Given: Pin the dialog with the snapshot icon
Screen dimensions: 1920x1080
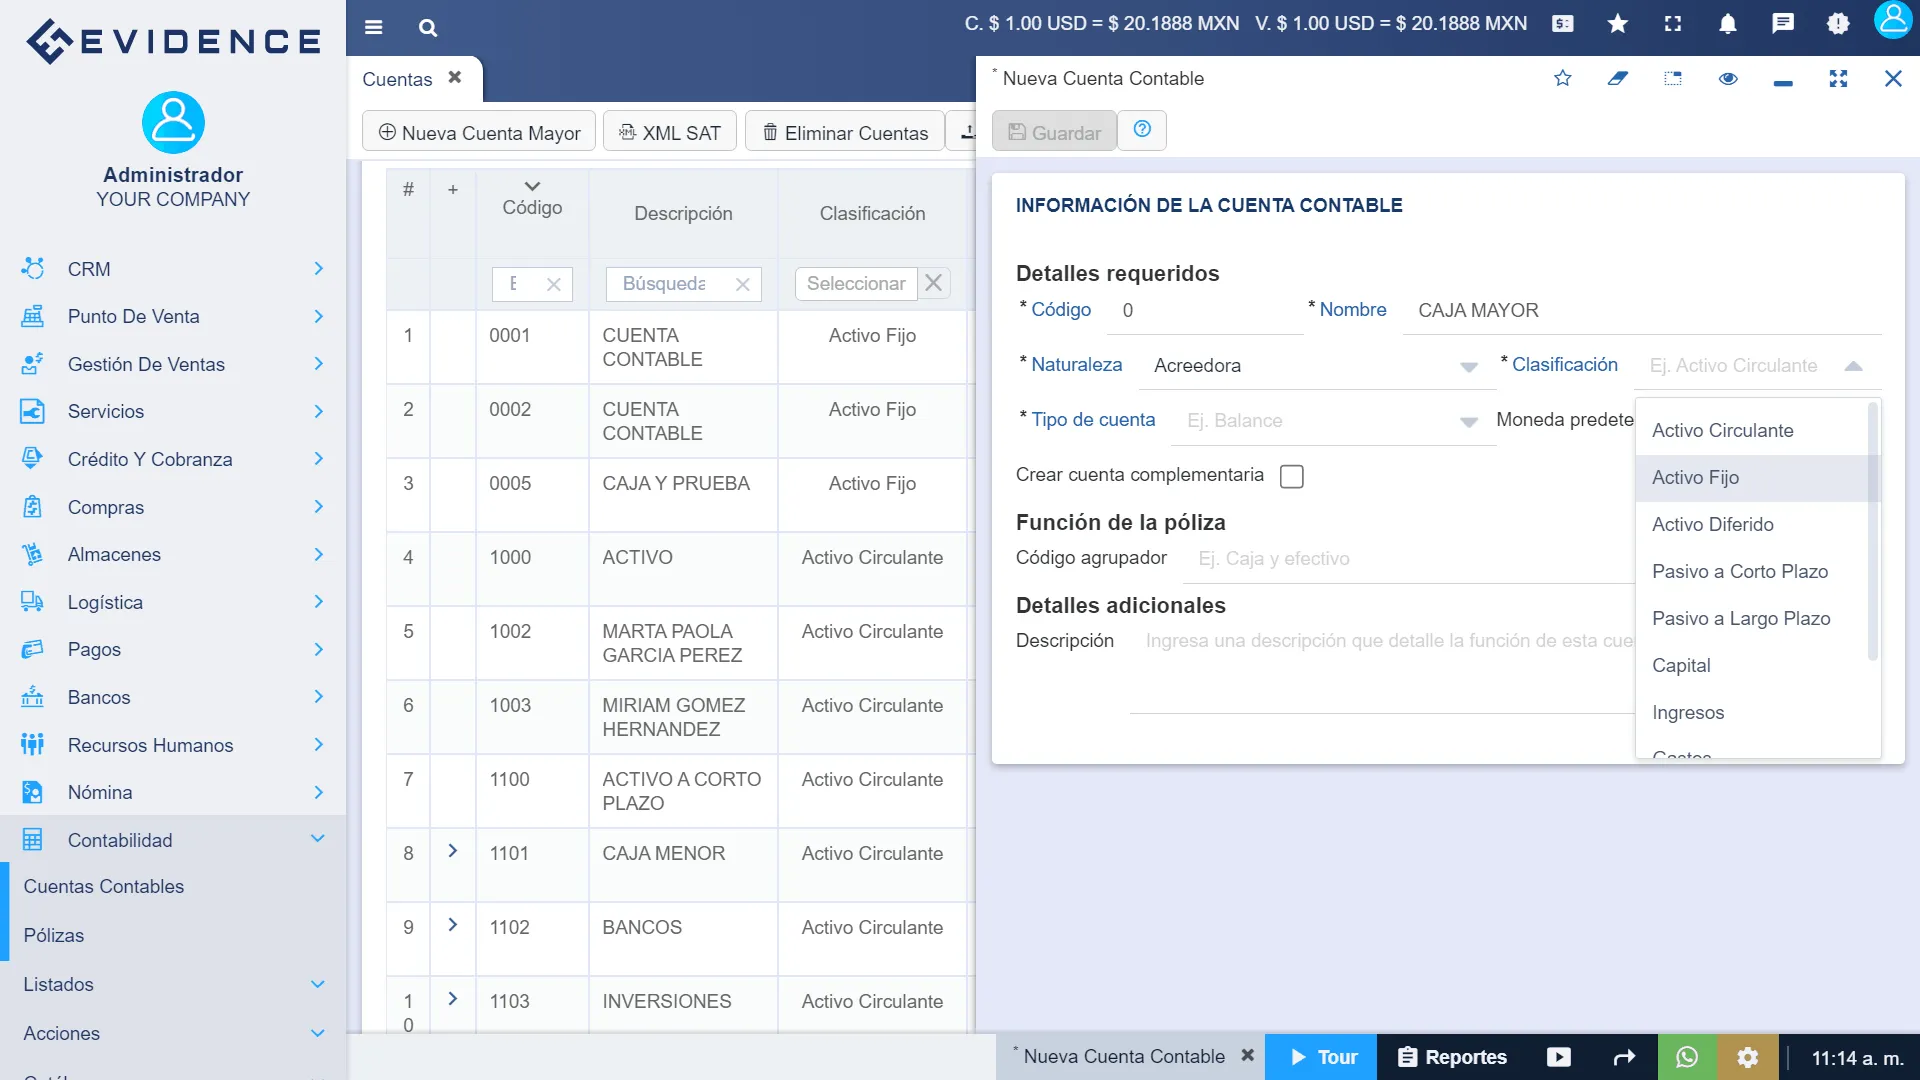Looking at the screenshot, I should coord(1673,79).
